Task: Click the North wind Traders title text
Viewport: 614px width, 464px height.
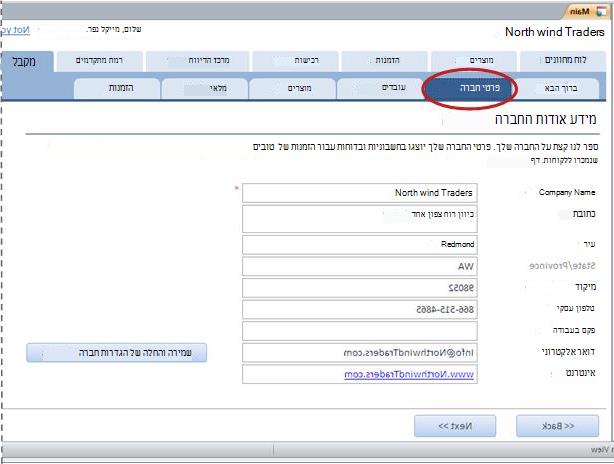Action: [x=554, y=32]
